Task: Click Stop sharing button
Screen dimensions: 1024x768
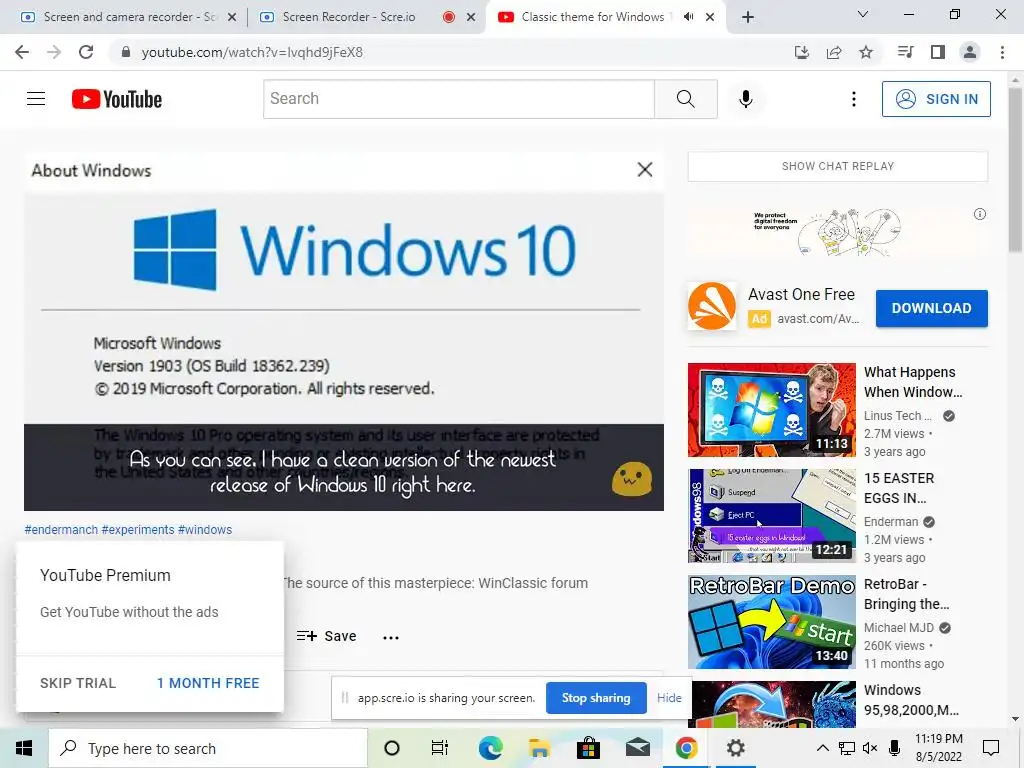Action: coord(596,698)
